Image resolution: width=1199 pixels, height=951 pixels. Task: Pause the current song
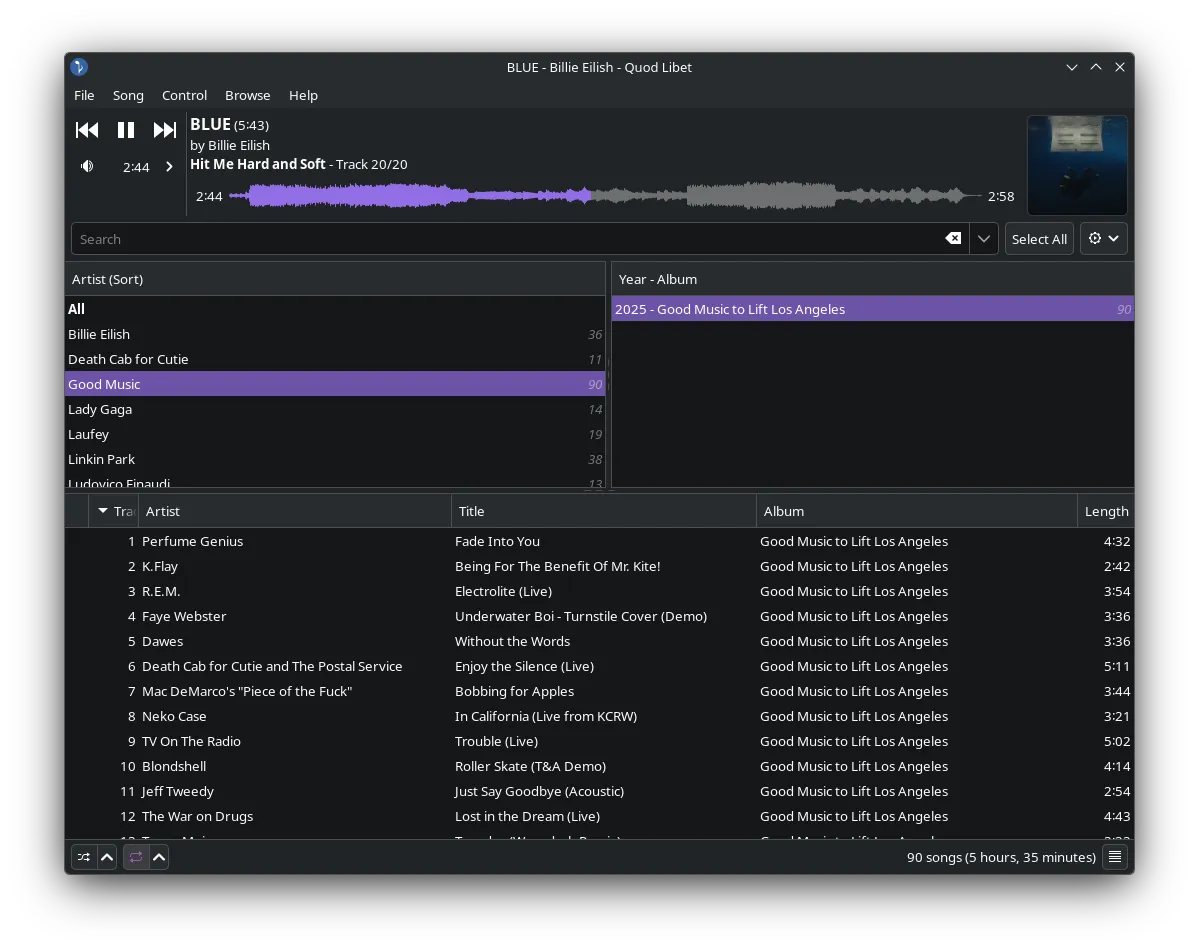125,130
